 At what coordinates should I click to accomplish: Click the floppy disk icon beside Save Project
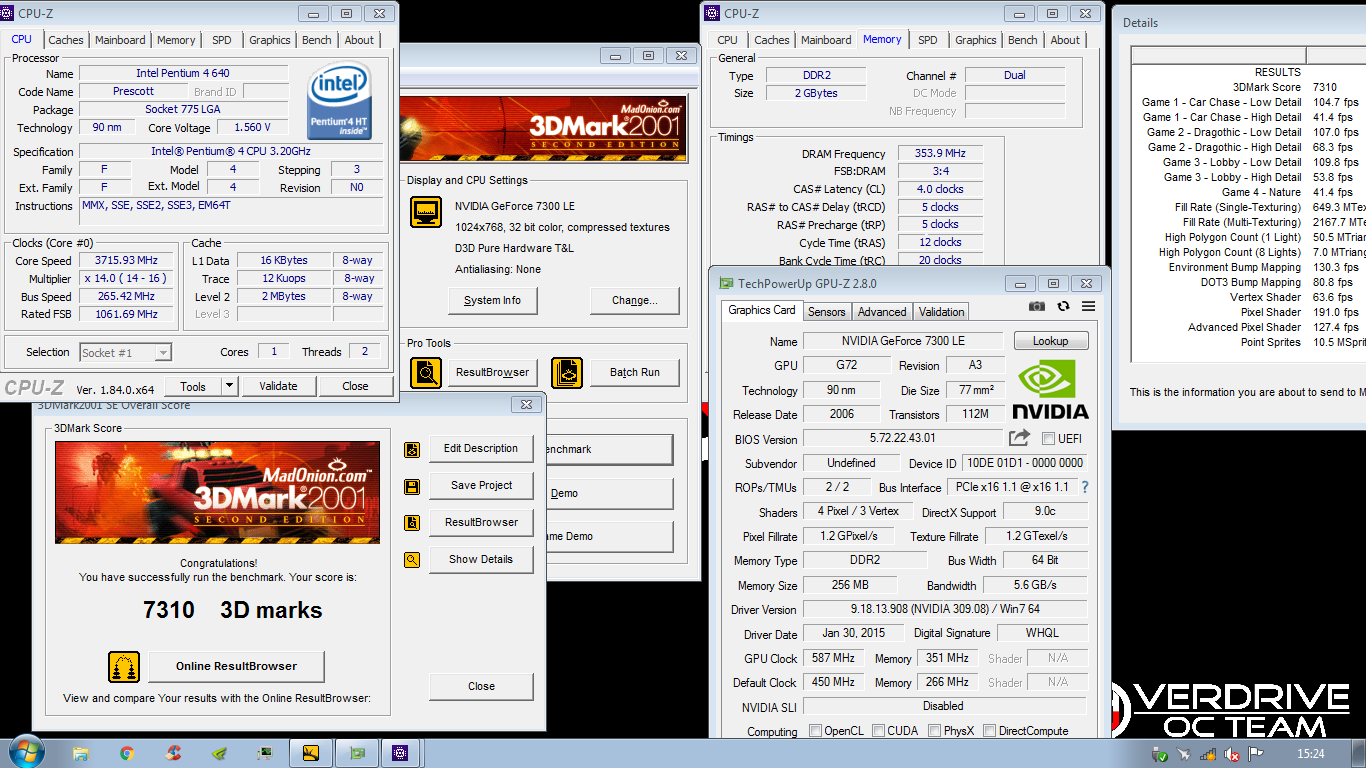click(412, 486)
